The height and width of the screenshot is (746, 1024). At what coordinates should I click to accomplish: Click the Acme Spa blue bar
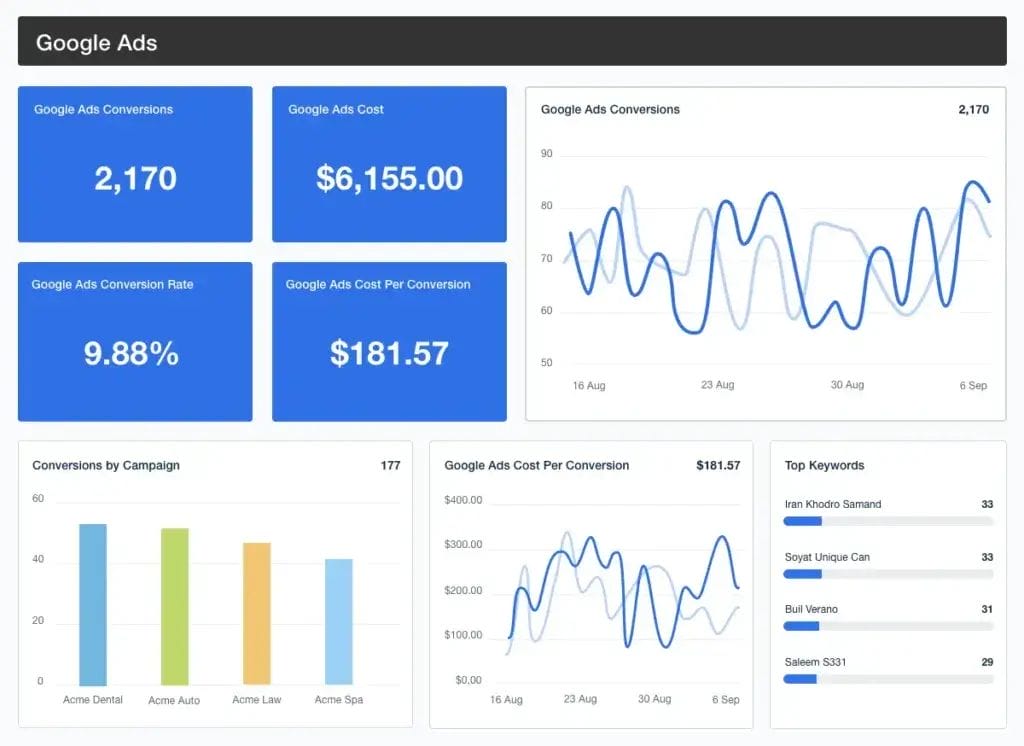click(x=338, y=620)
